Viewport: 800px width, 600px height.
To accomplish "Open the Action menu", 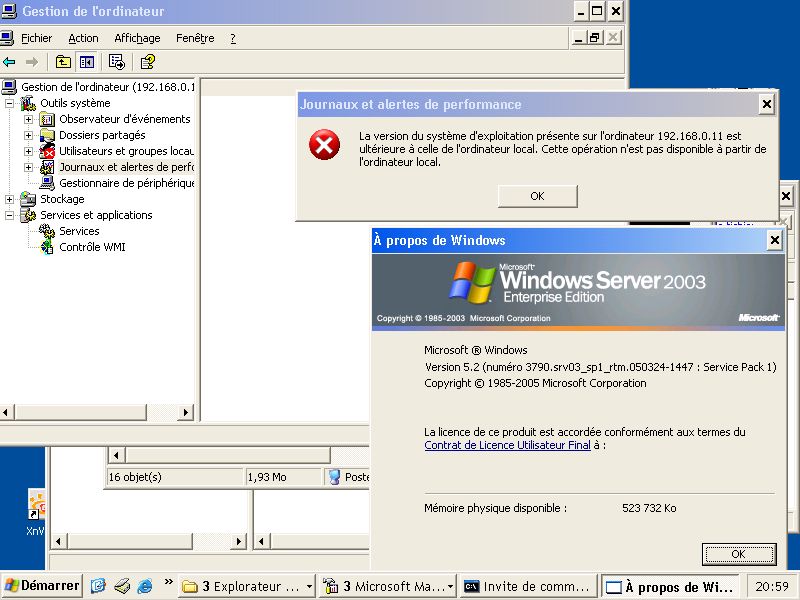I will tap(83, 38).
